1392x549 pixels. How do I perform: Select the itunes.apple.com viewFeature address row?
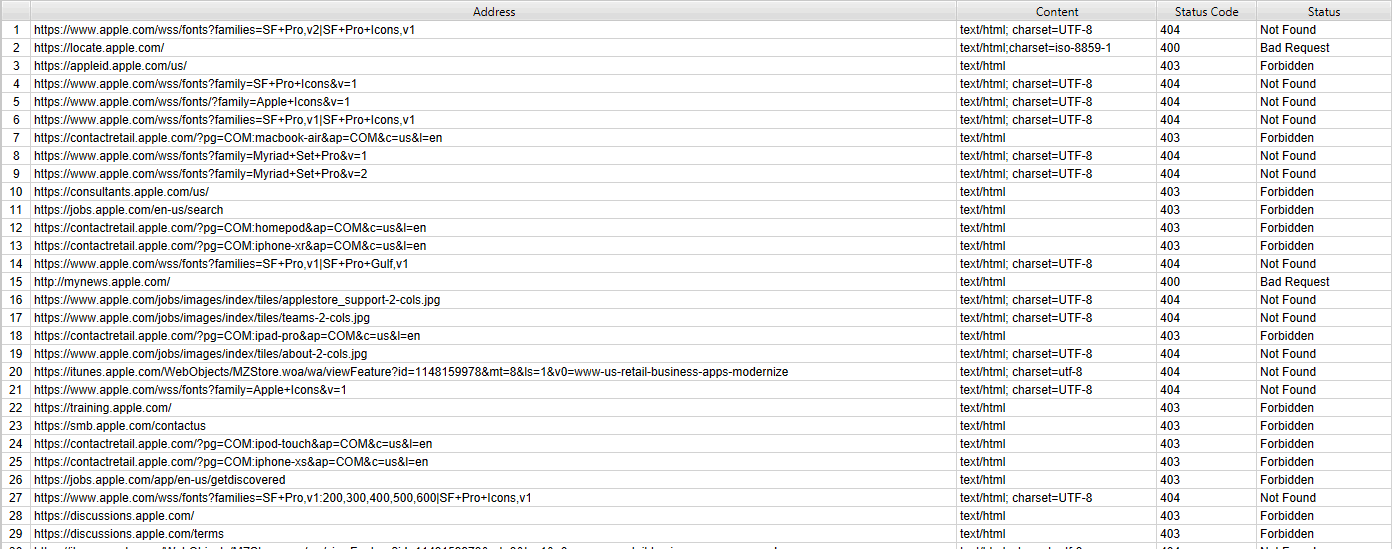tap(410, 372)
